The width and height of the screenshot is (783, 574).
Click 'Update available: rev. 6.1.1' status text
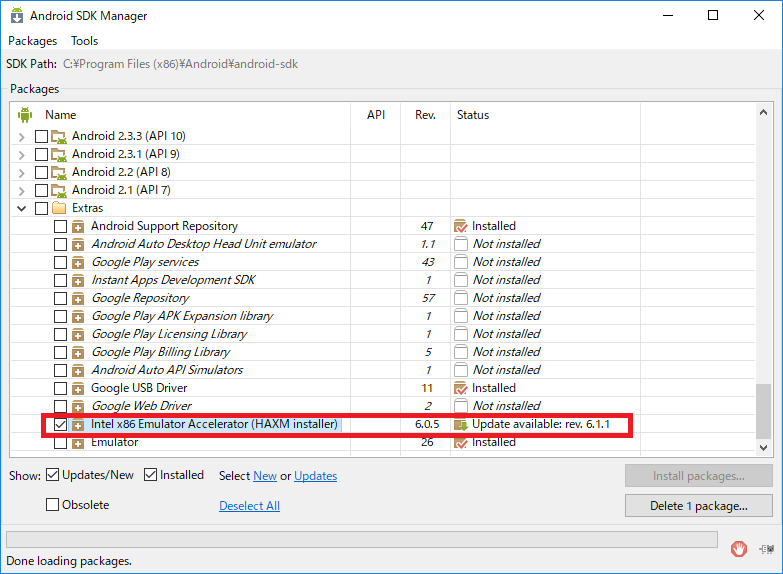(541, 424)
